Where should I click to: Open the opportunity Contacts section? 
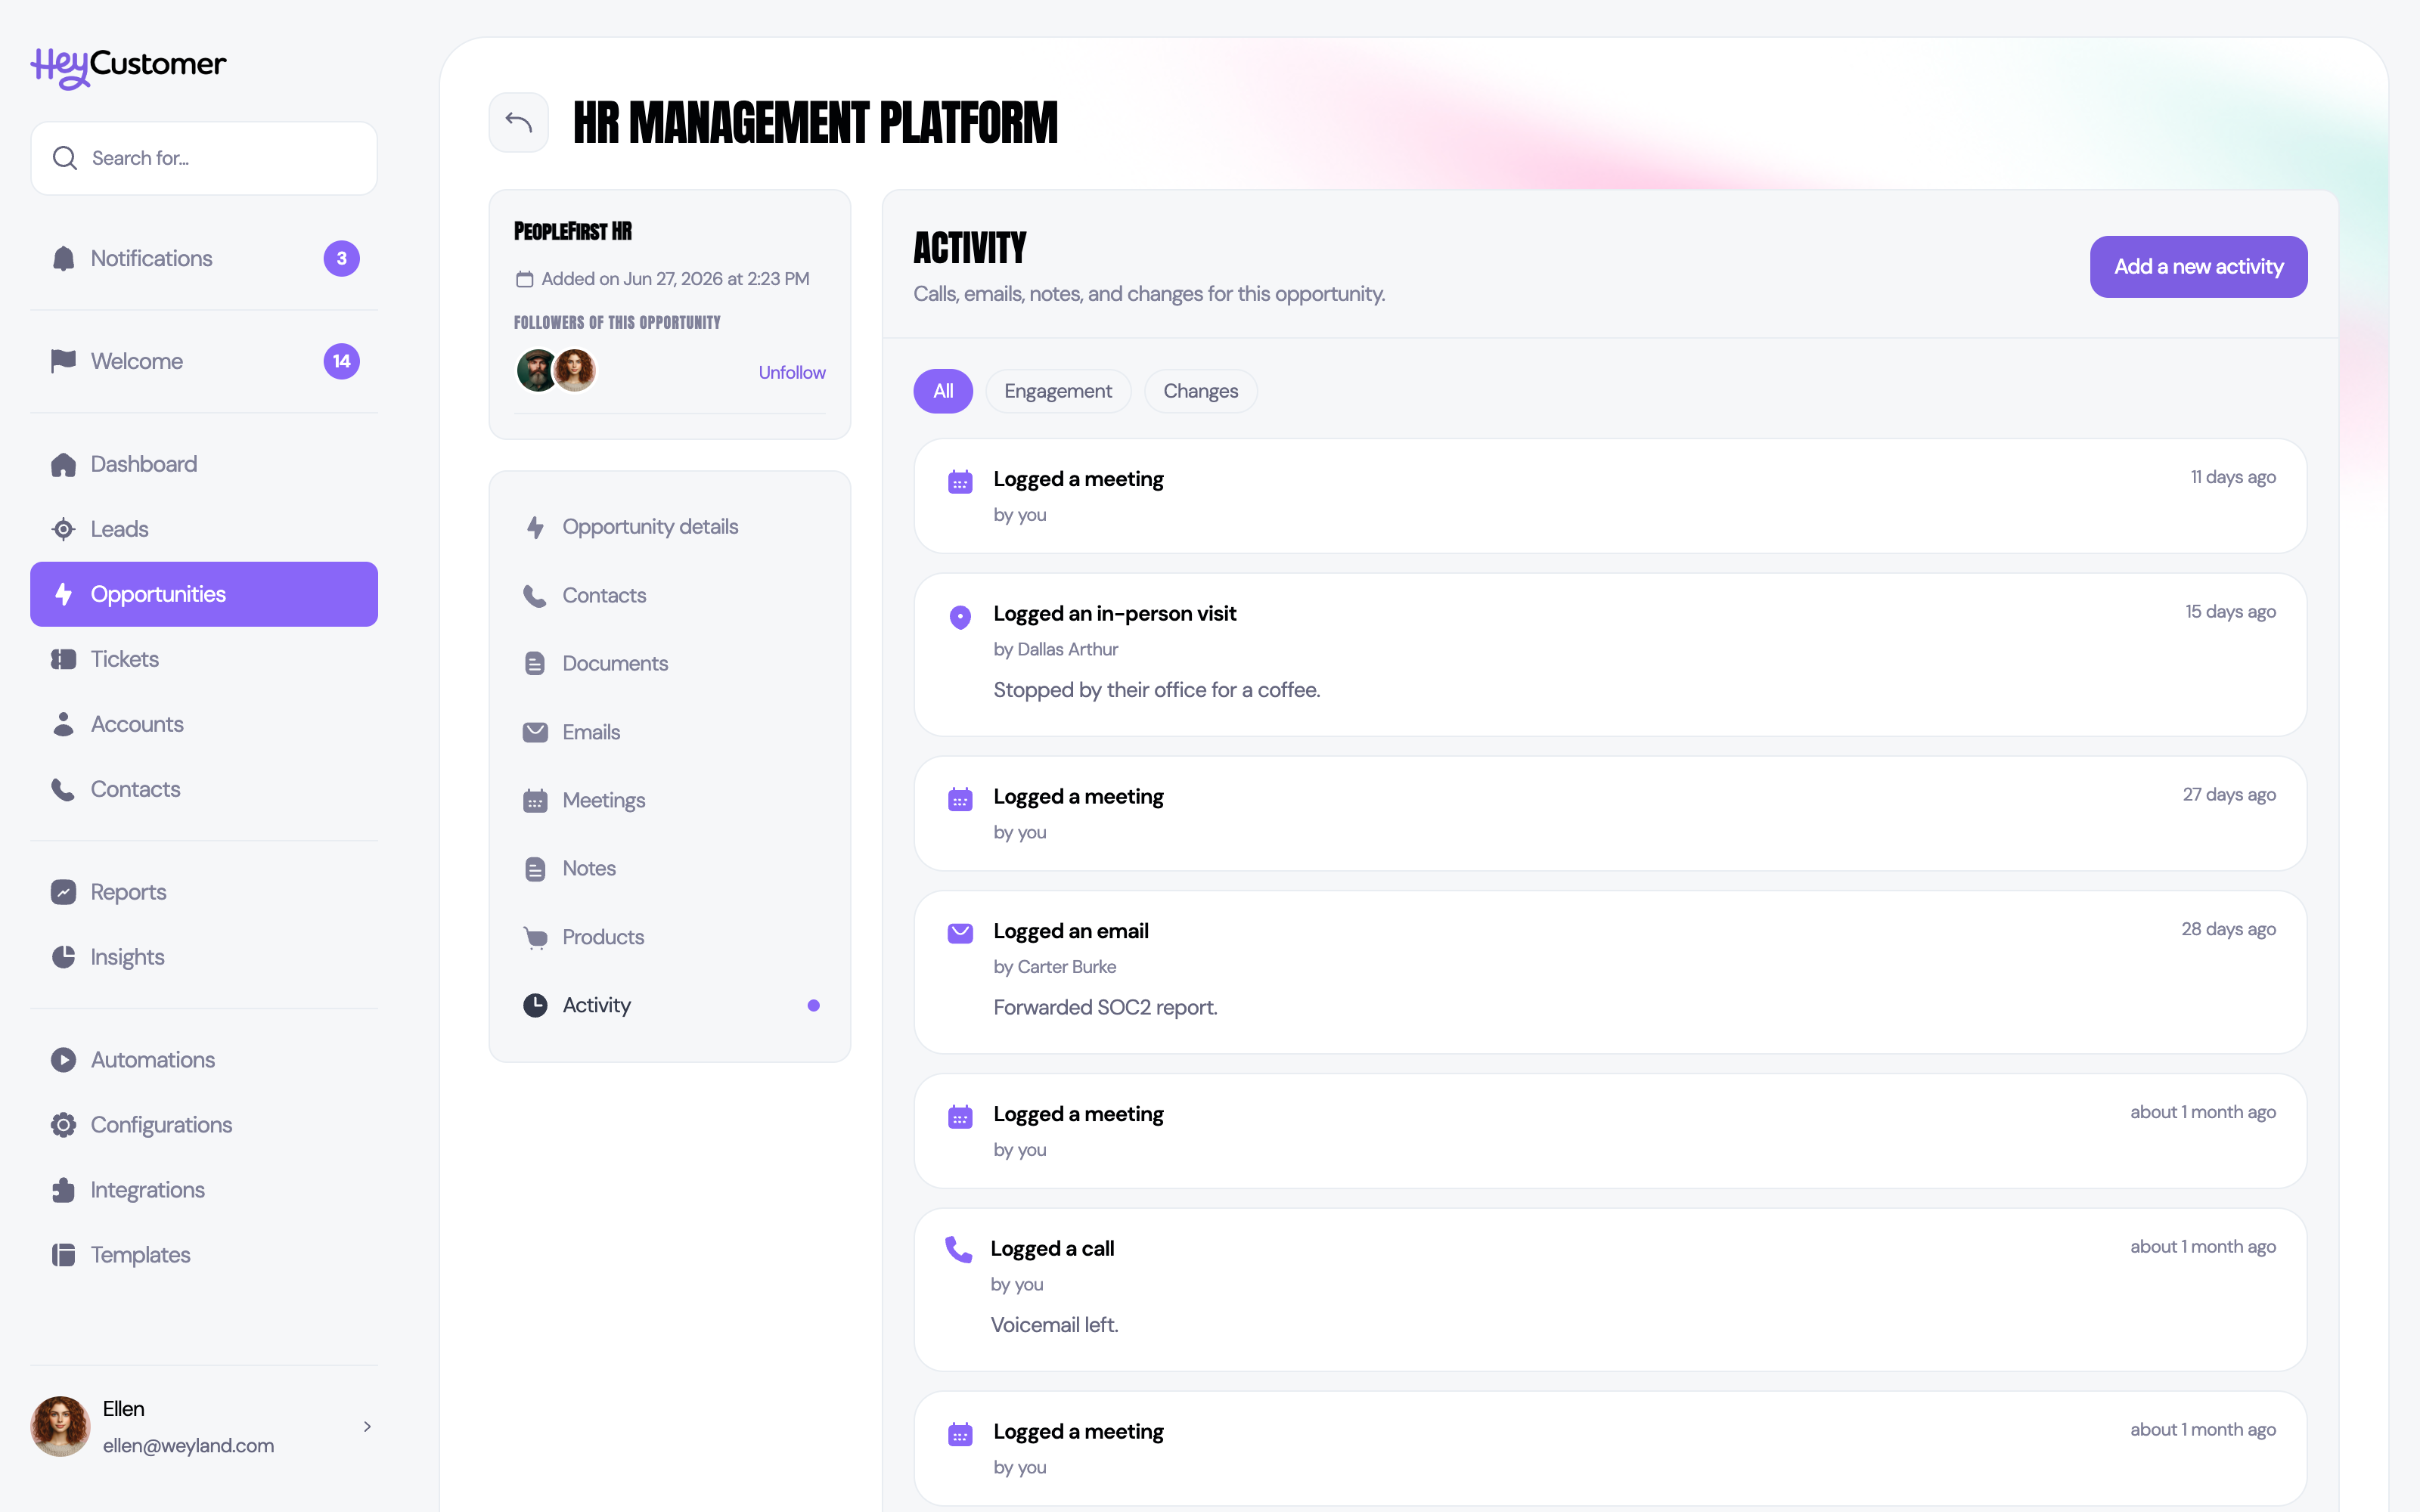point(670,596)
